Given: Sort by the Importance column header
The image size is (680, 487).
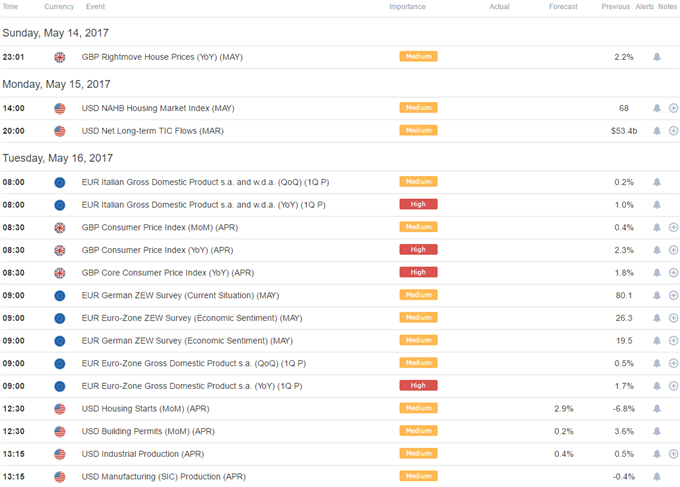Looking at the screenshot, I should pyautogui.click(x=407, y=7).
